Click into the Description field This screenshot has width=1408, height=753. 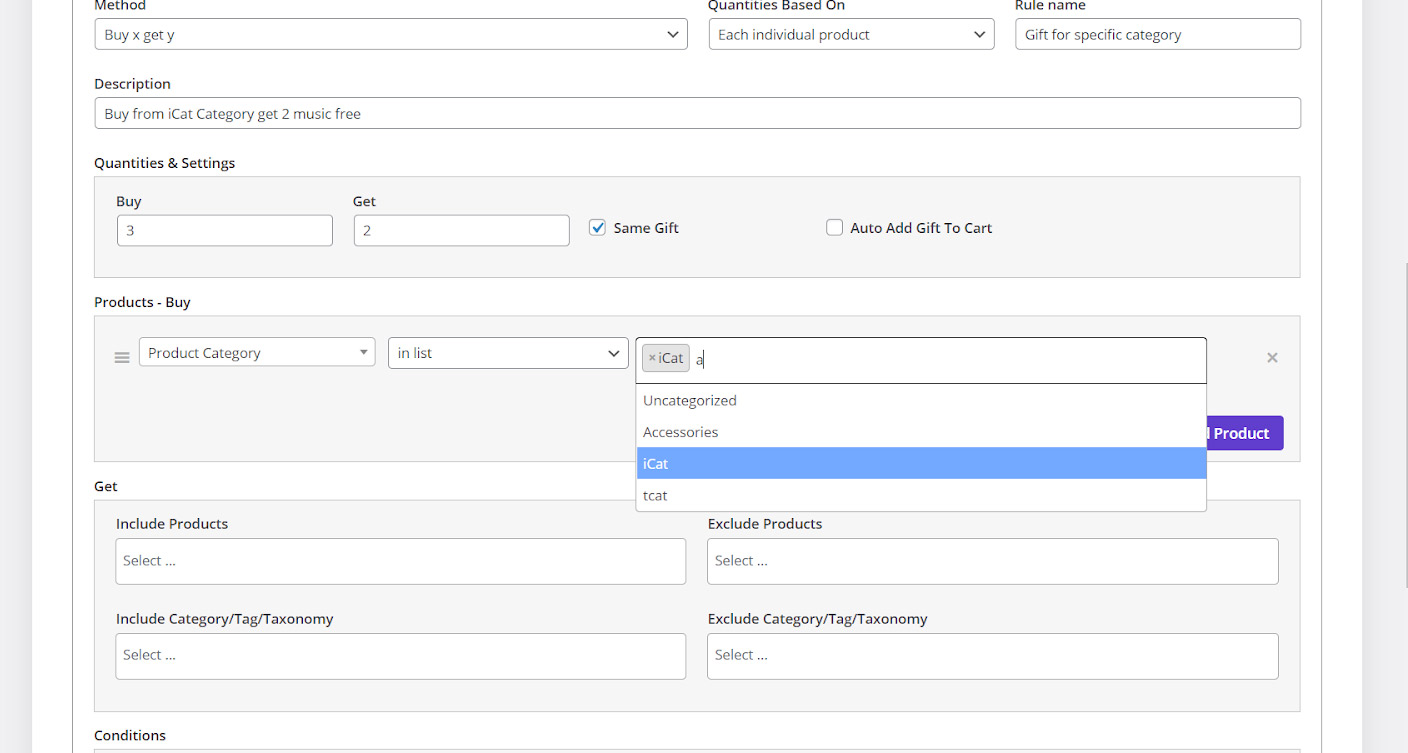tap(697, 114)
